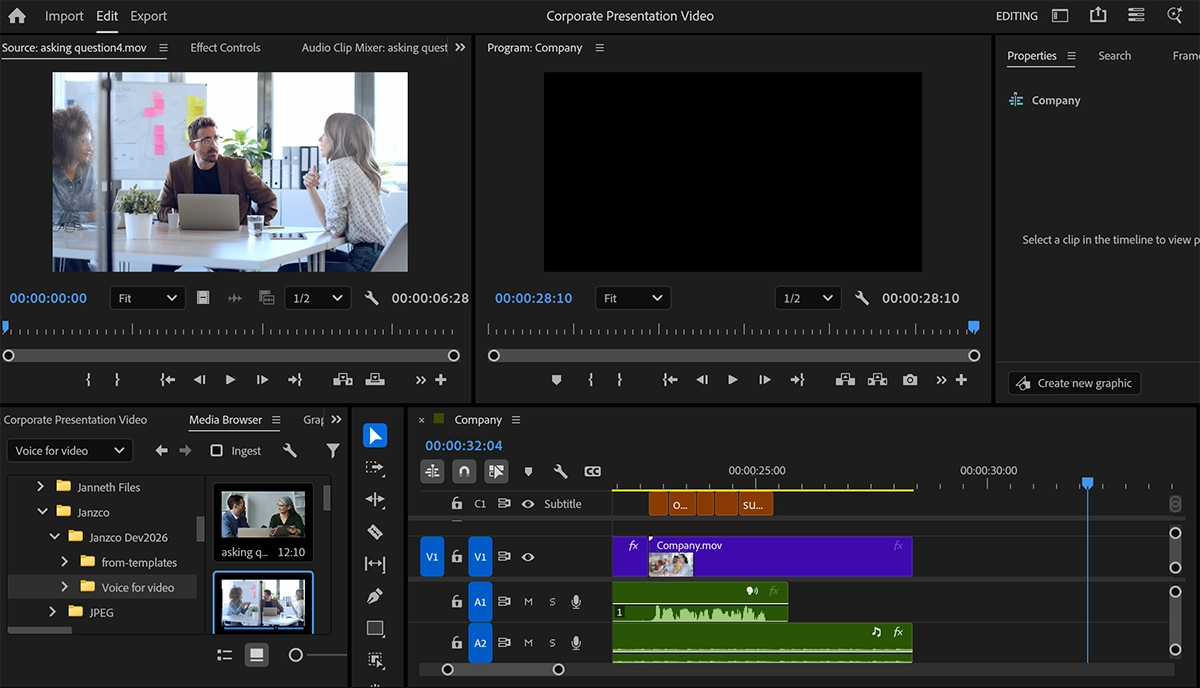Toggle Snap in timeline (magnet icon)
Image resolution: width=1200 pixels, height=688 pixels.
pos(464,471)
